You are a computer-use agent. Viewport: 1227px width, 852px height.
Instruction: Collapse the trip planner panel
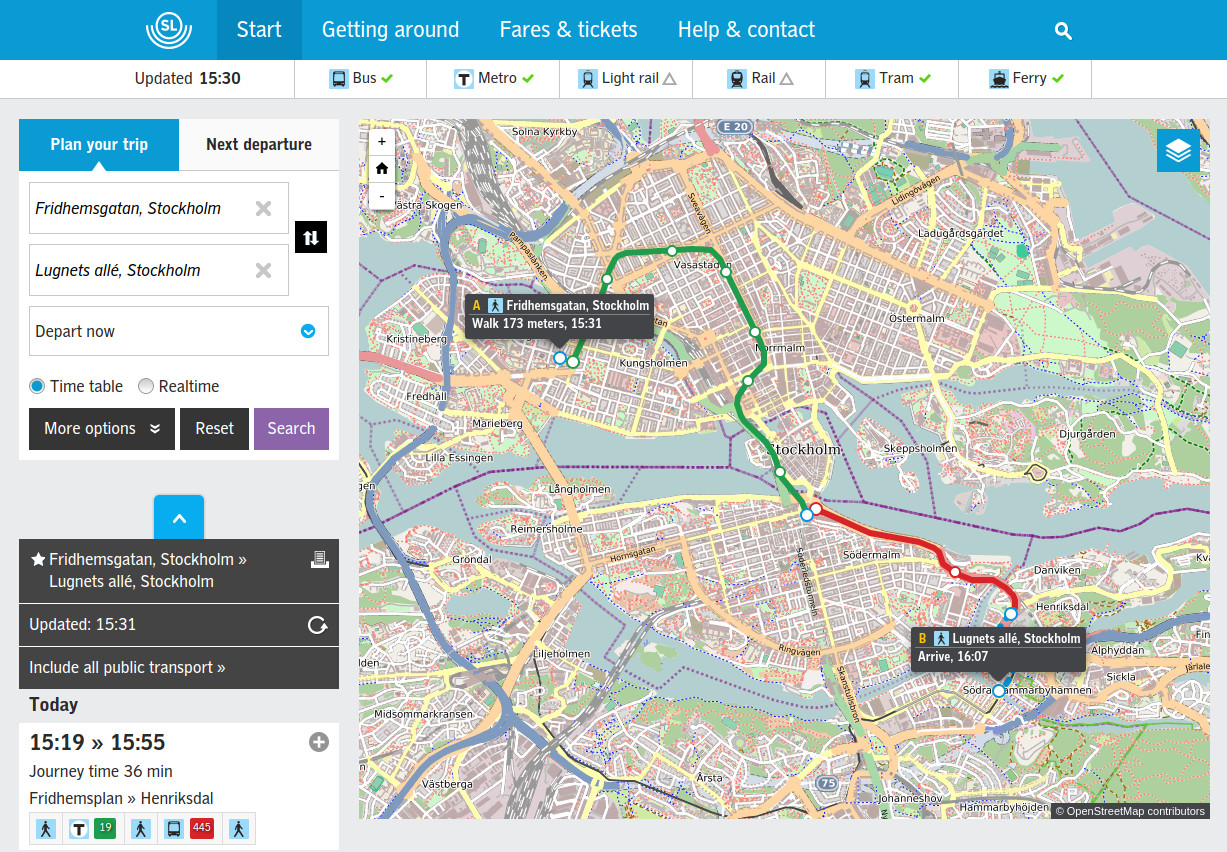point(179,518)
